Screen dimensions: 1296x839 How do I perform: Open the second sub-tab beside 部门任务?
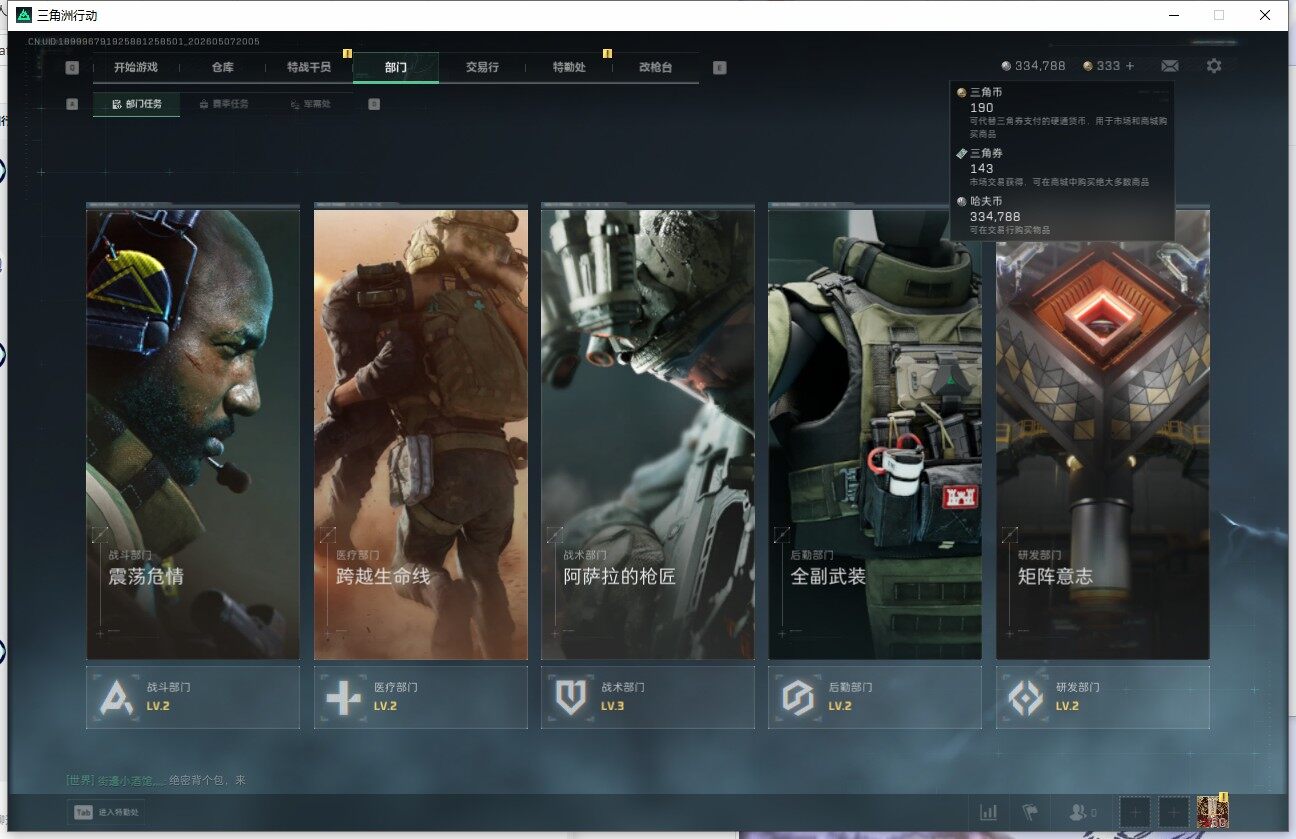click(x=224, y=104)
